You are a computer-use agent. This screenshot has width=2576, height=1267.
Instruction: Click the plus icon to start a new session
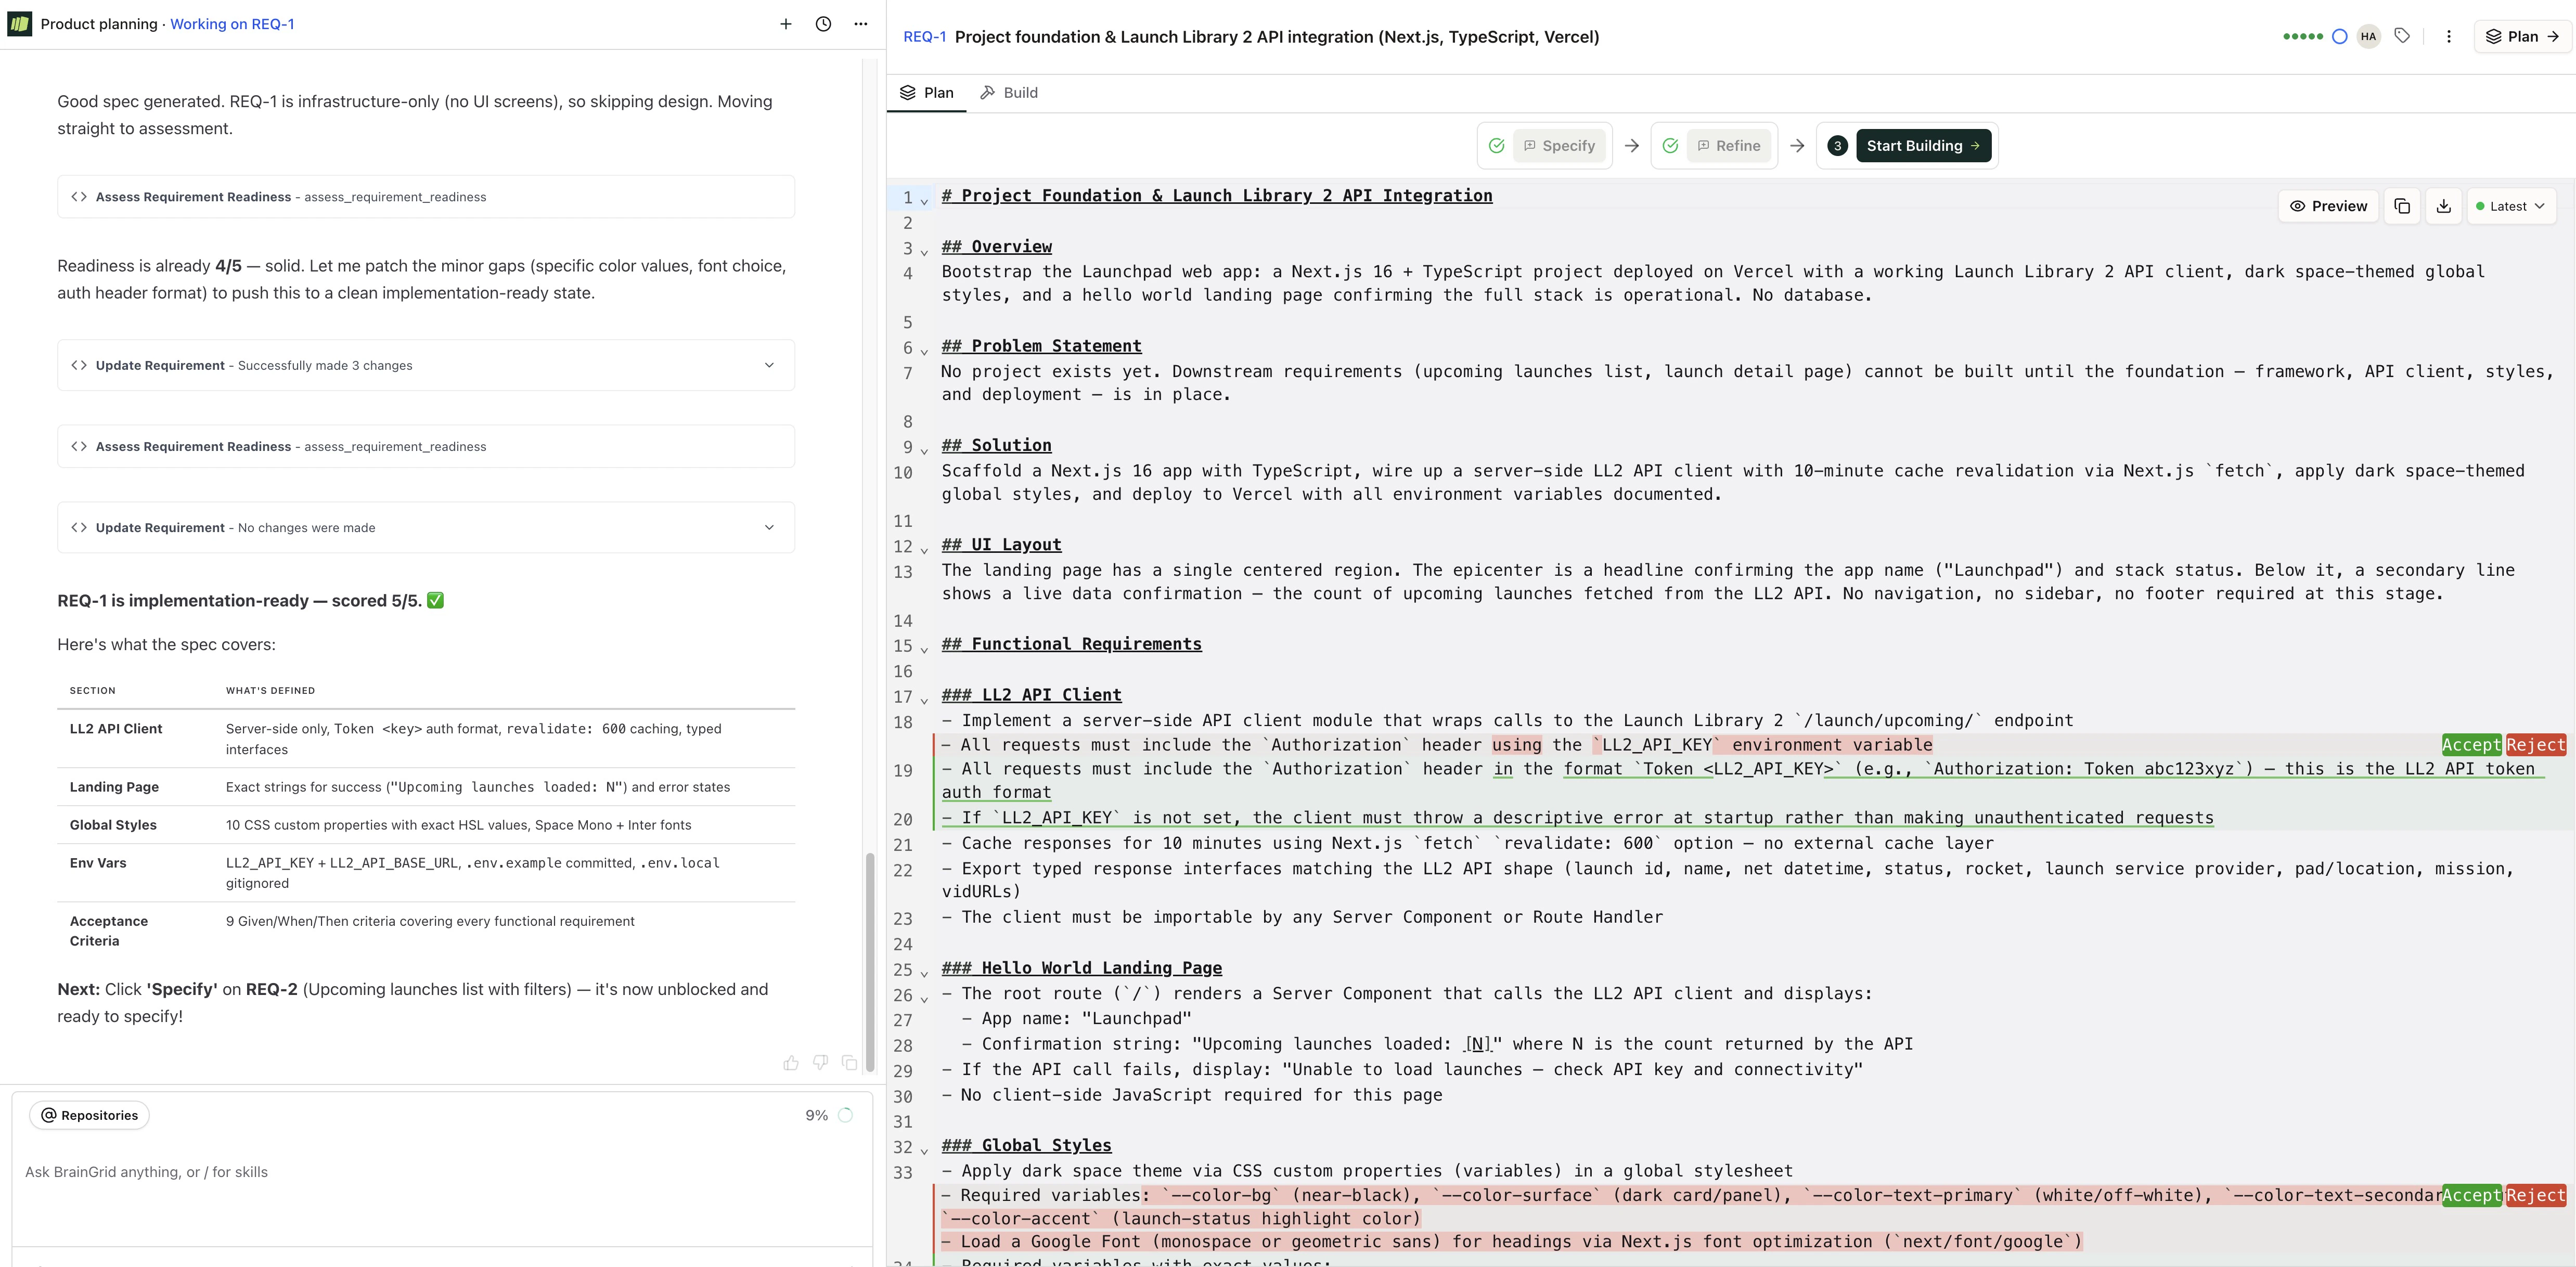787,24
